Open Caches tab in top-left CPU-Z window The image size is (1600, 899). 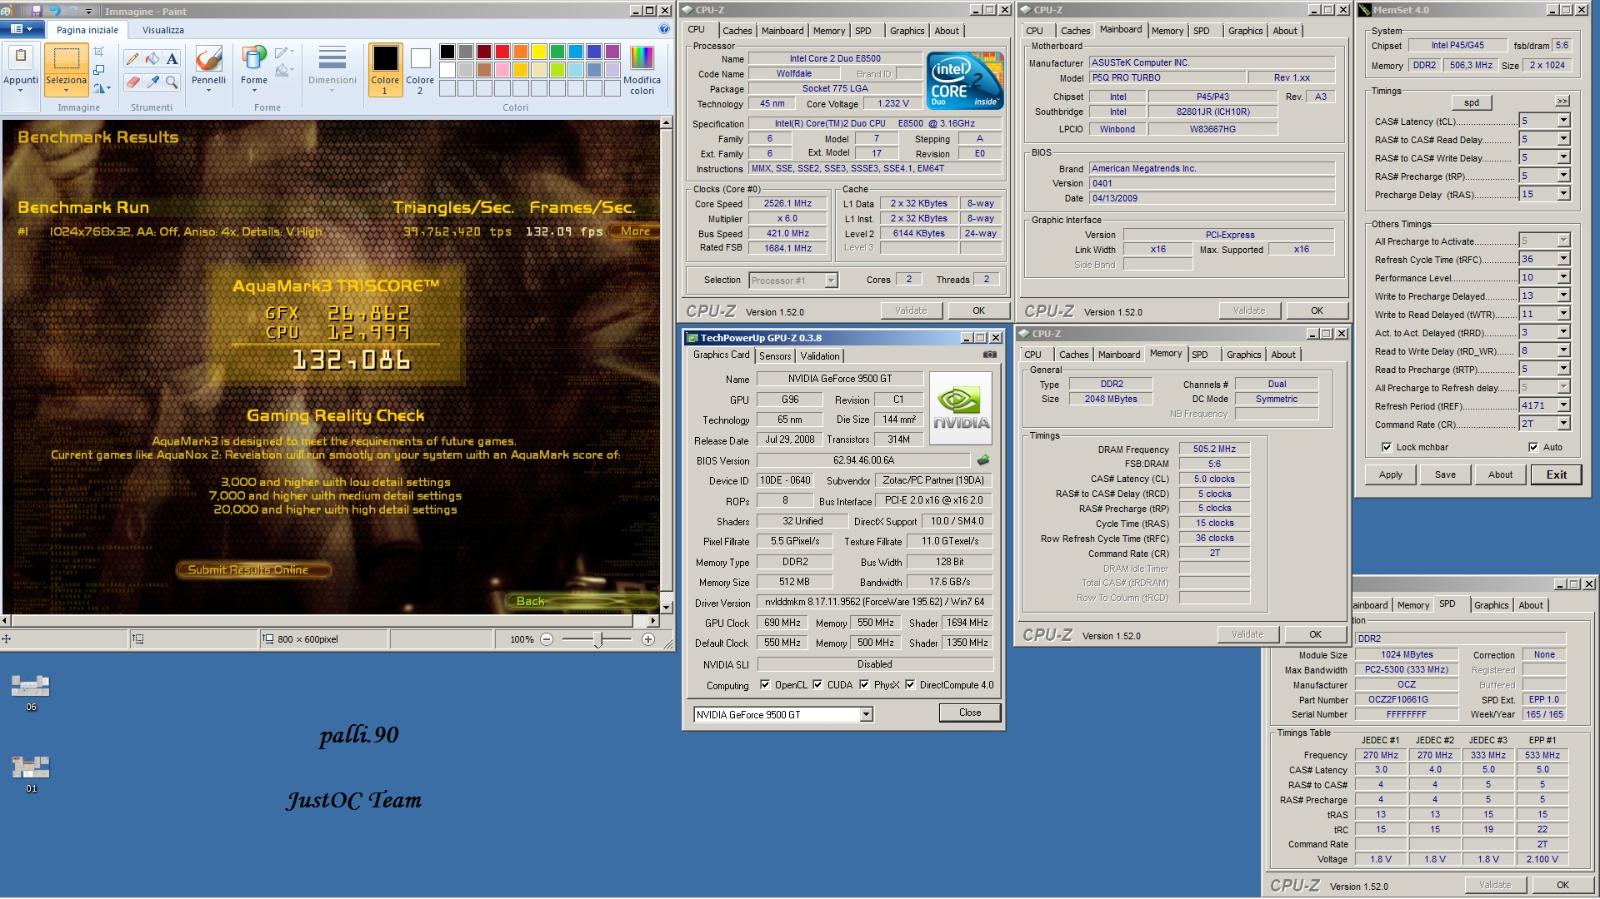(737, 31)
